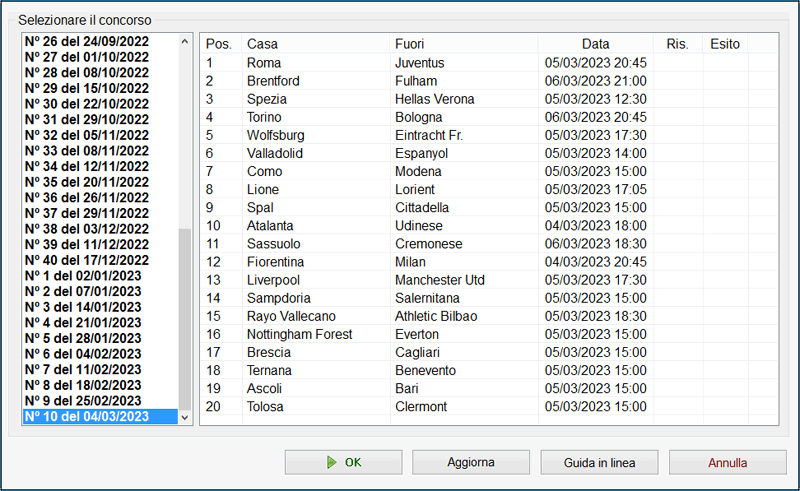
Task: Select concorso Nº 31 del 29/10/2022
Action: [101, 119]
